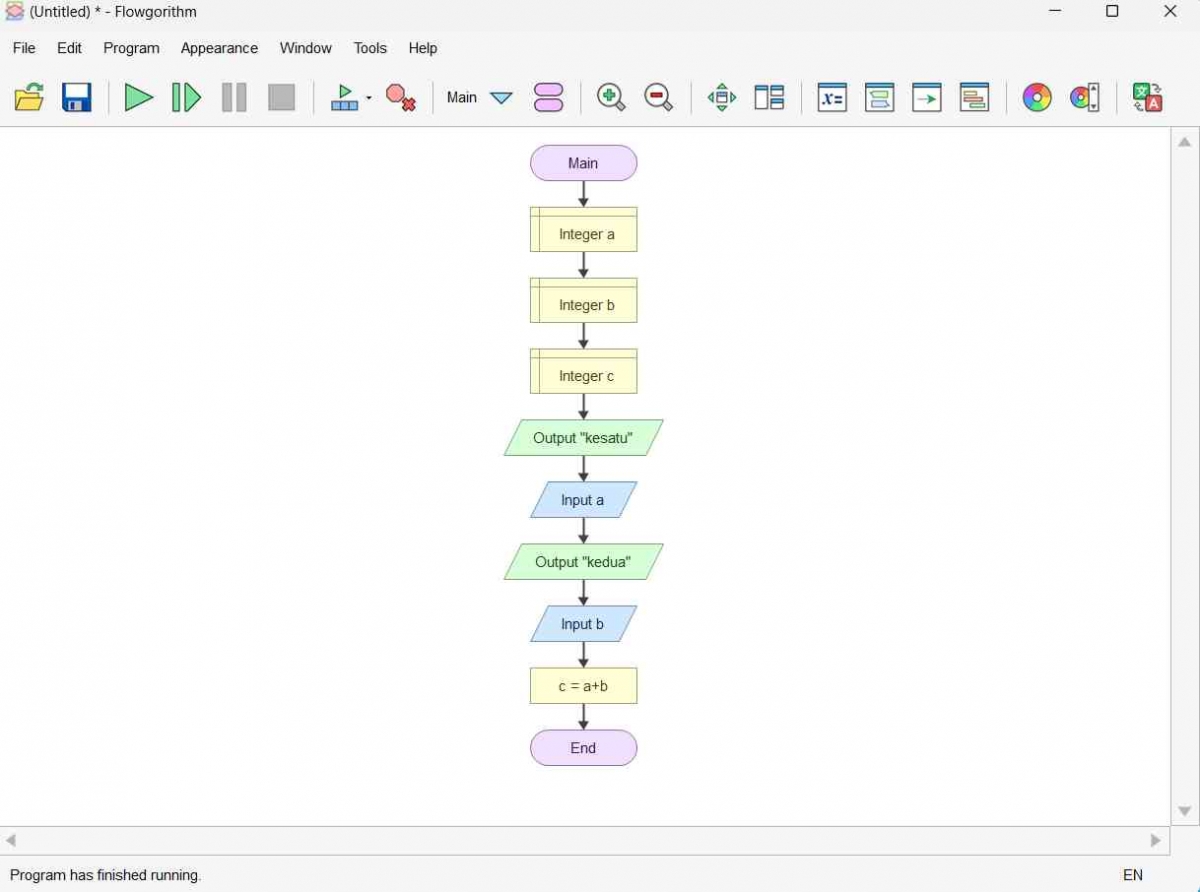Step through the program with the Step icon
The height and width of the screenshot is (892, 1200).
186,97
